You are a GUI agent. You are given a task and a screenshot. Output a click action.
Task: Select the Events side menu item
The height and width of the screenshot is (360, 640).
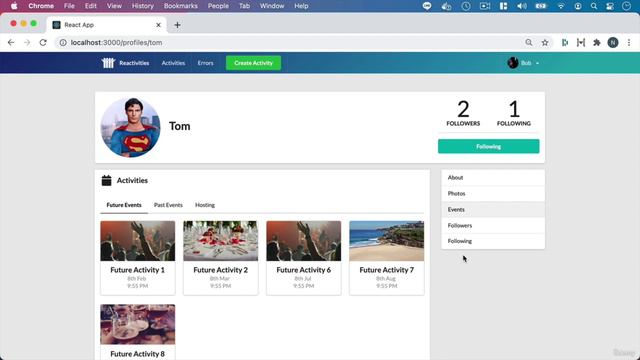pos(493,209)
